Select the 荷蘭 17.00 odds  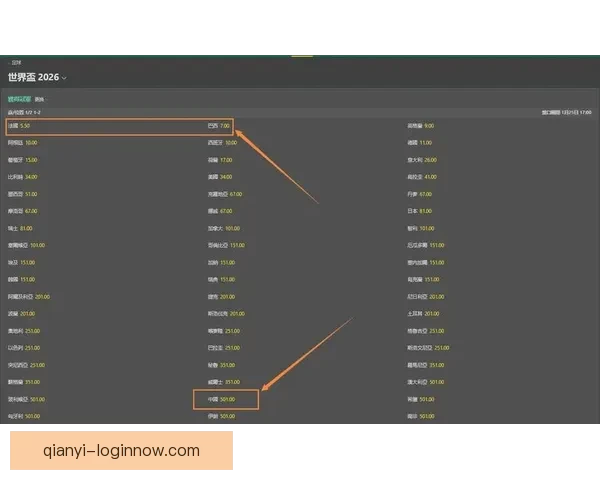[220, 160]
